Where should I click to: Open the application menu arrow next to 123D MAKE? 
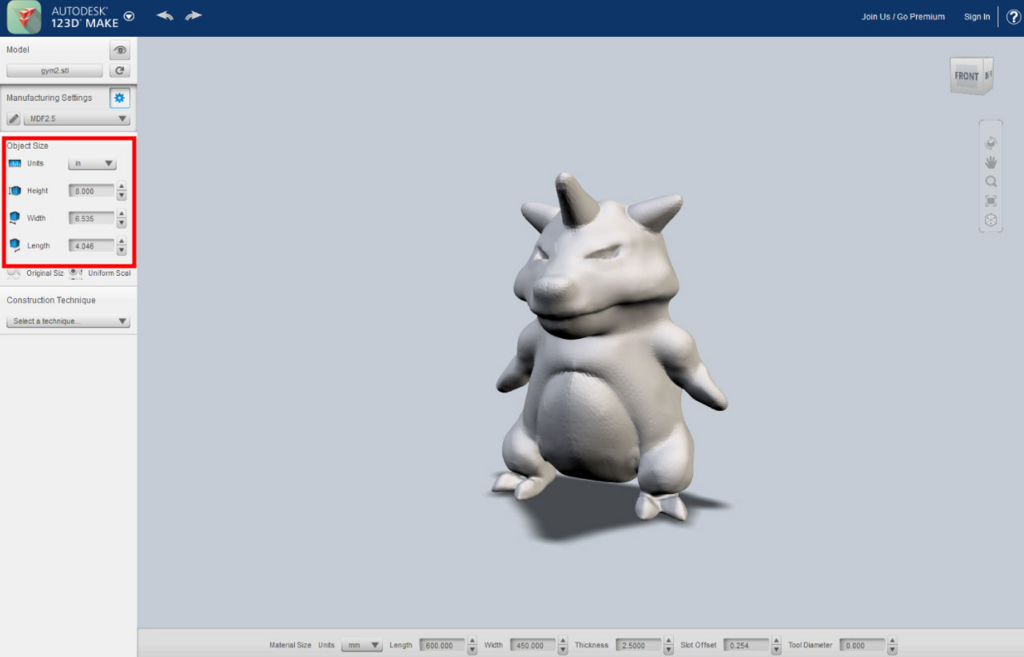coord(129,16)
